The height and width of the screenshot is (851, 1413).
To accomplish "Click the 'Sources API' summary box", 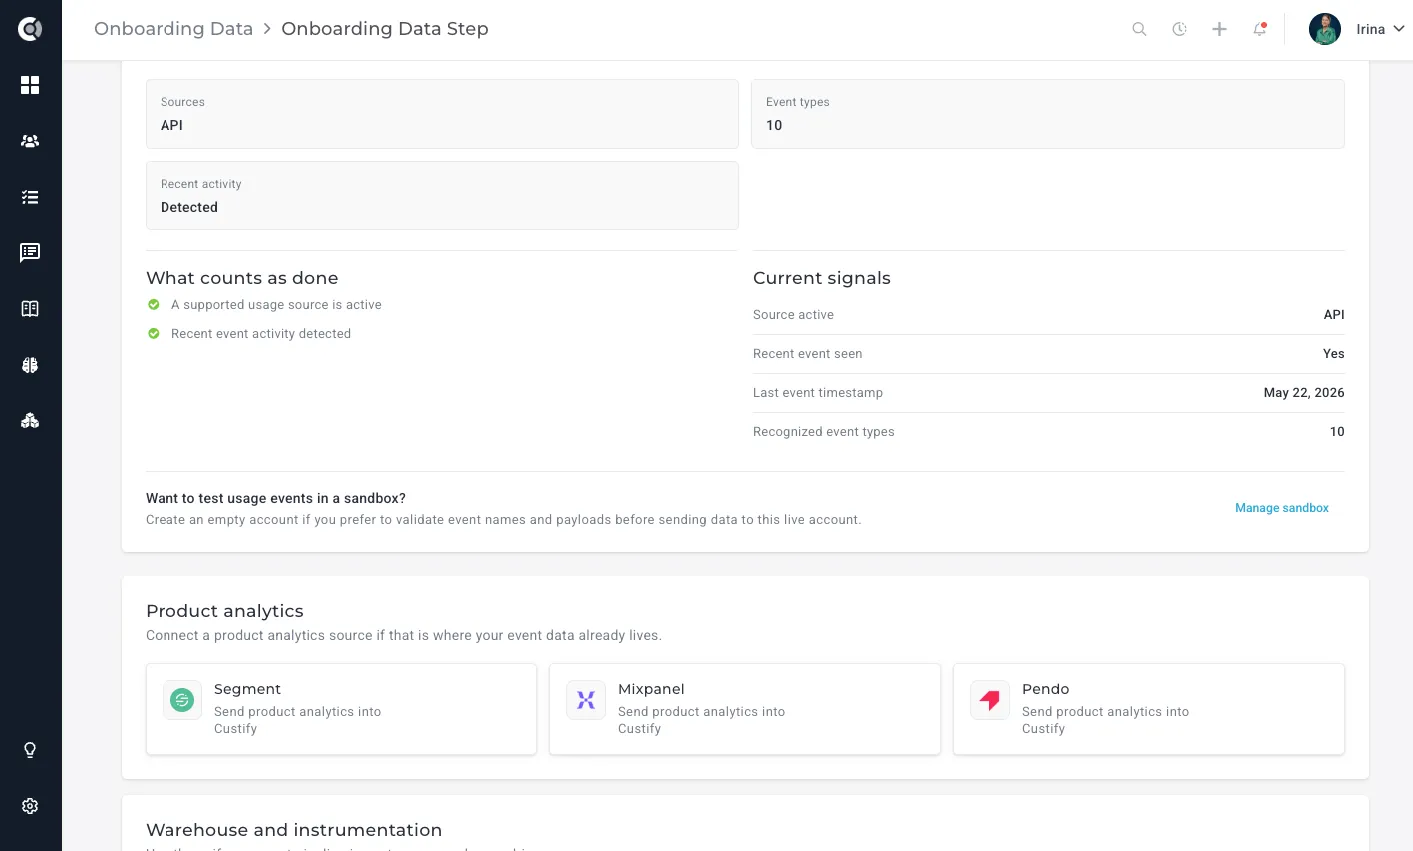I will click(442, 114).
